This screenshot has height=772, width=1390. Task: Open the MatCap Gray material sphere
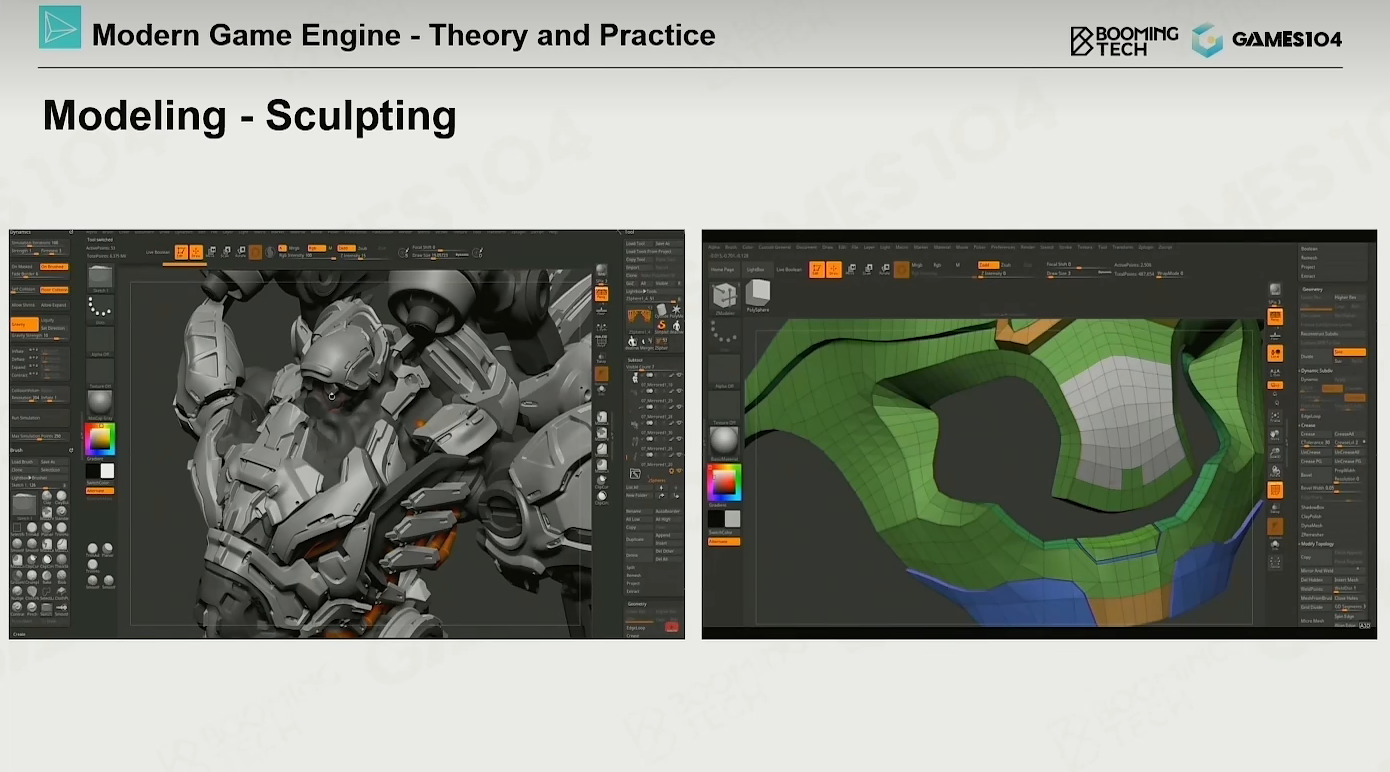pyautogui.click(x=100, y=402)
